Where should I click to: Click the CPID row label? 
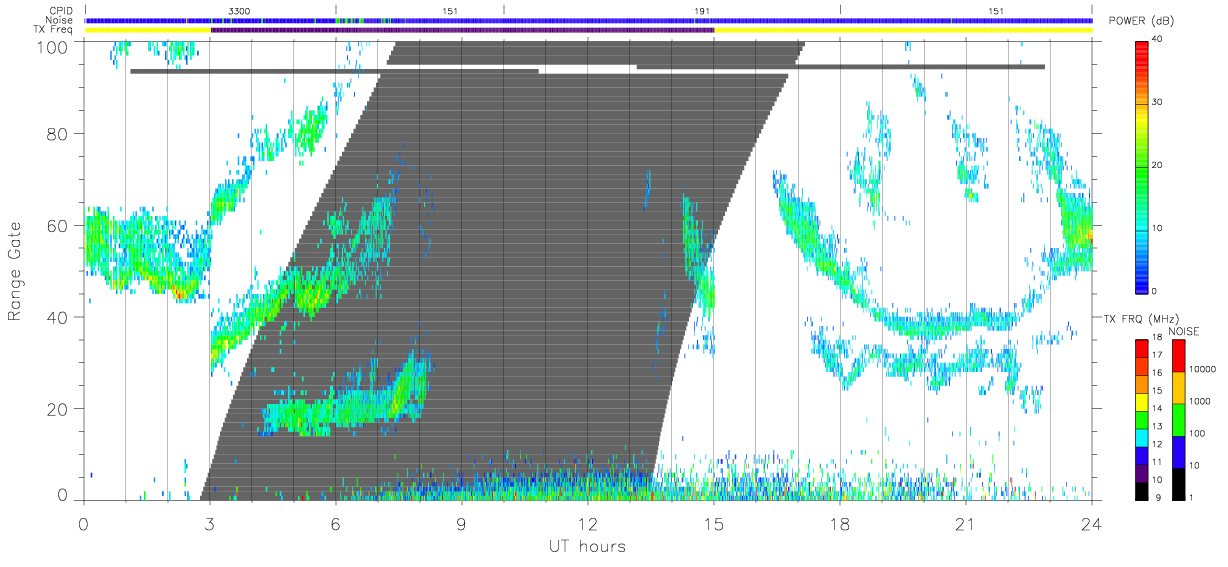tap(60, 10)
